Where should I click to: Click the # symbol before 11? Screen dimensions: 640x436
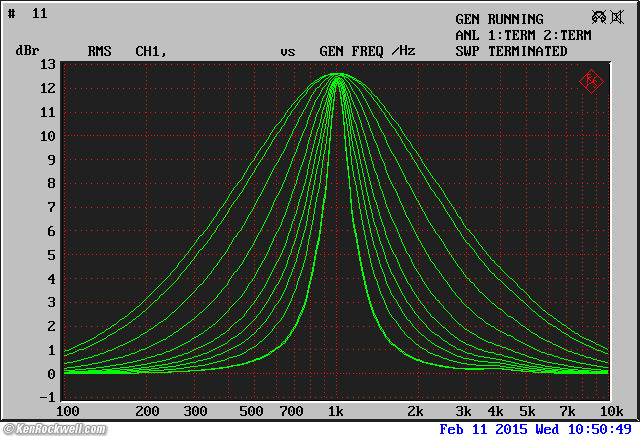11,14
